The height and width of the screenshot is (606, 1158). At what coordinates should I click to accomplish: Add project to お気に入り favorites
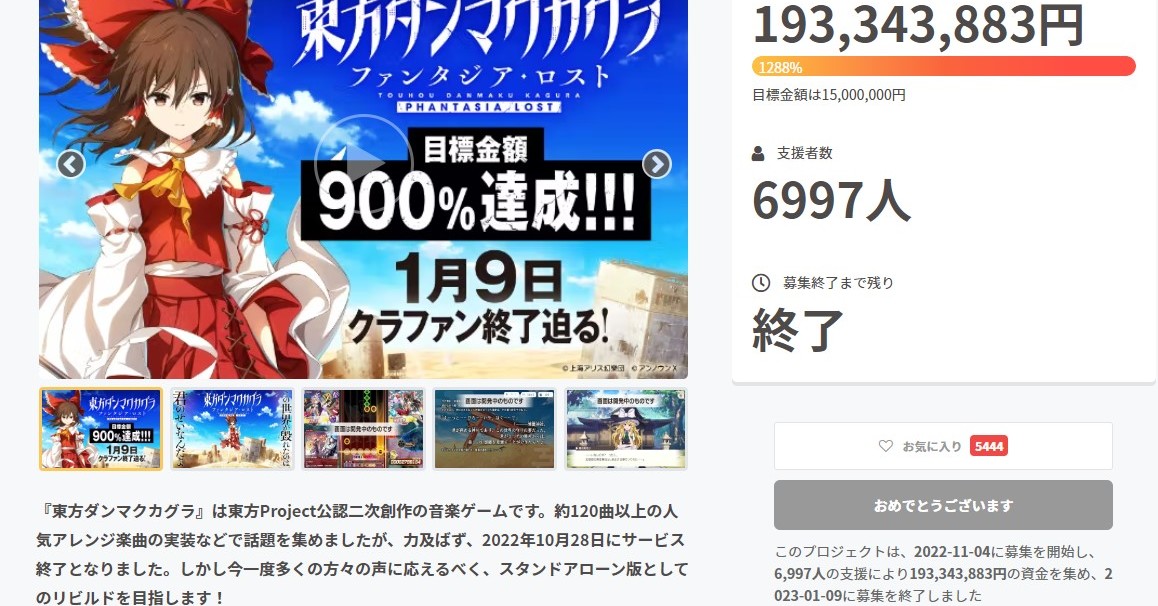tap(943, 446)
